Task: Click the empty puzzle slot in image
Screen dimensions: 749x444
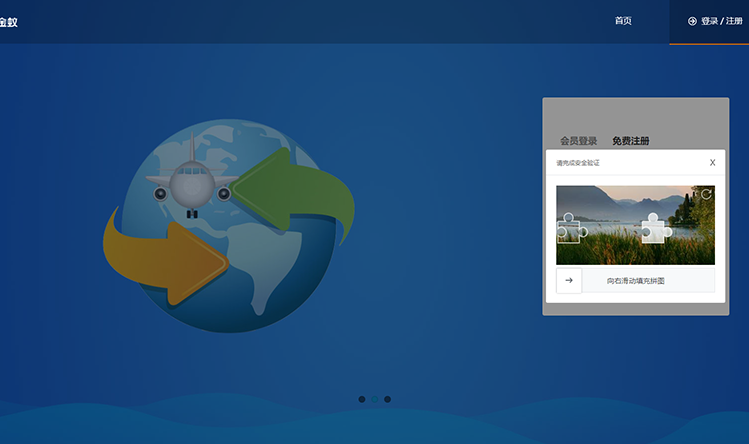Action: click(655, 228)
